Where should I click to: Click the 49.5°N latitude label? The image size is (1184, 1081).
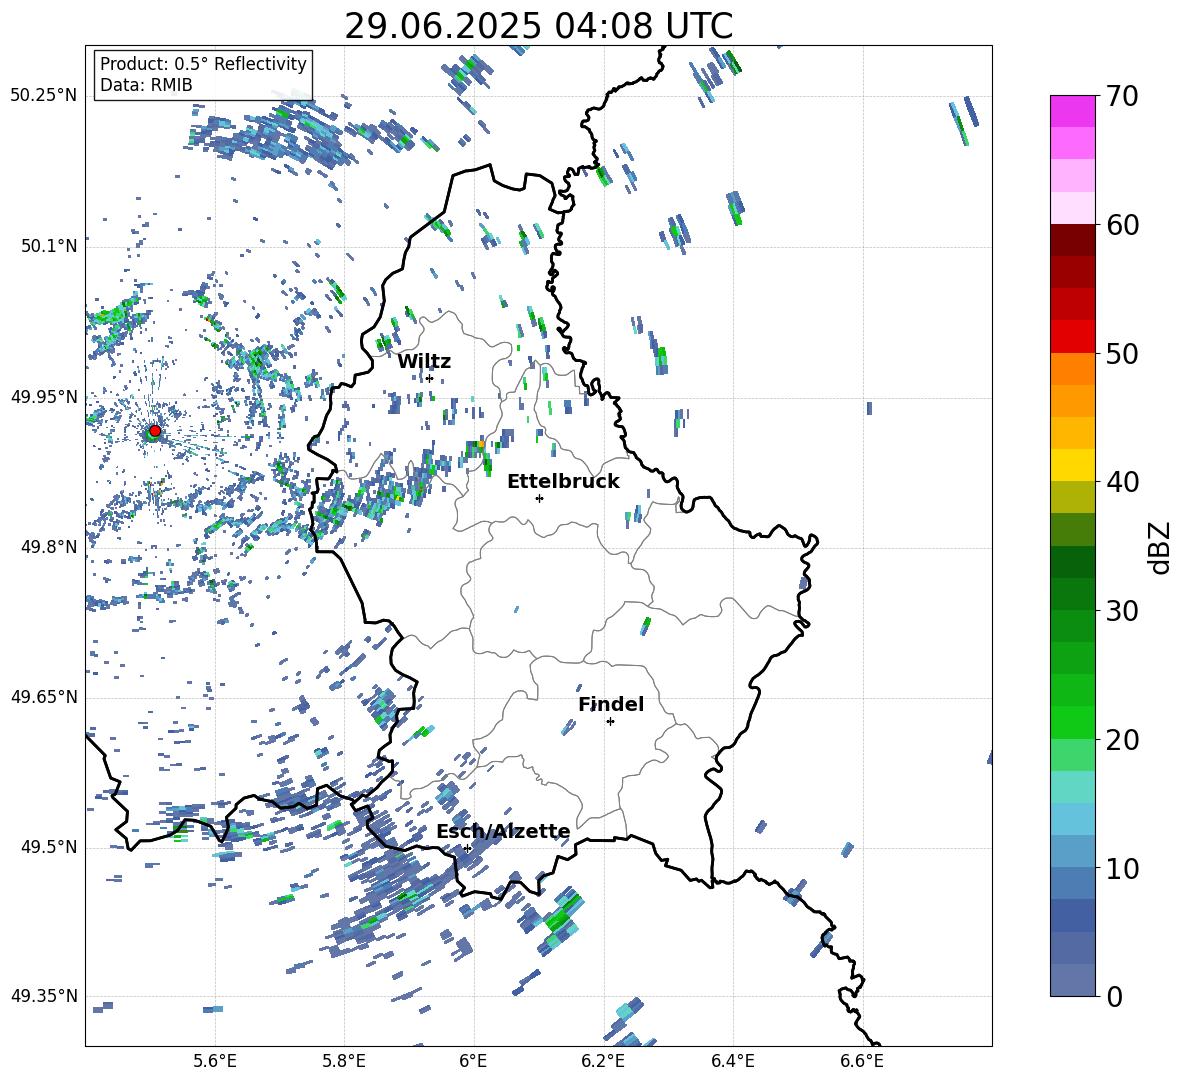point(49,847)
